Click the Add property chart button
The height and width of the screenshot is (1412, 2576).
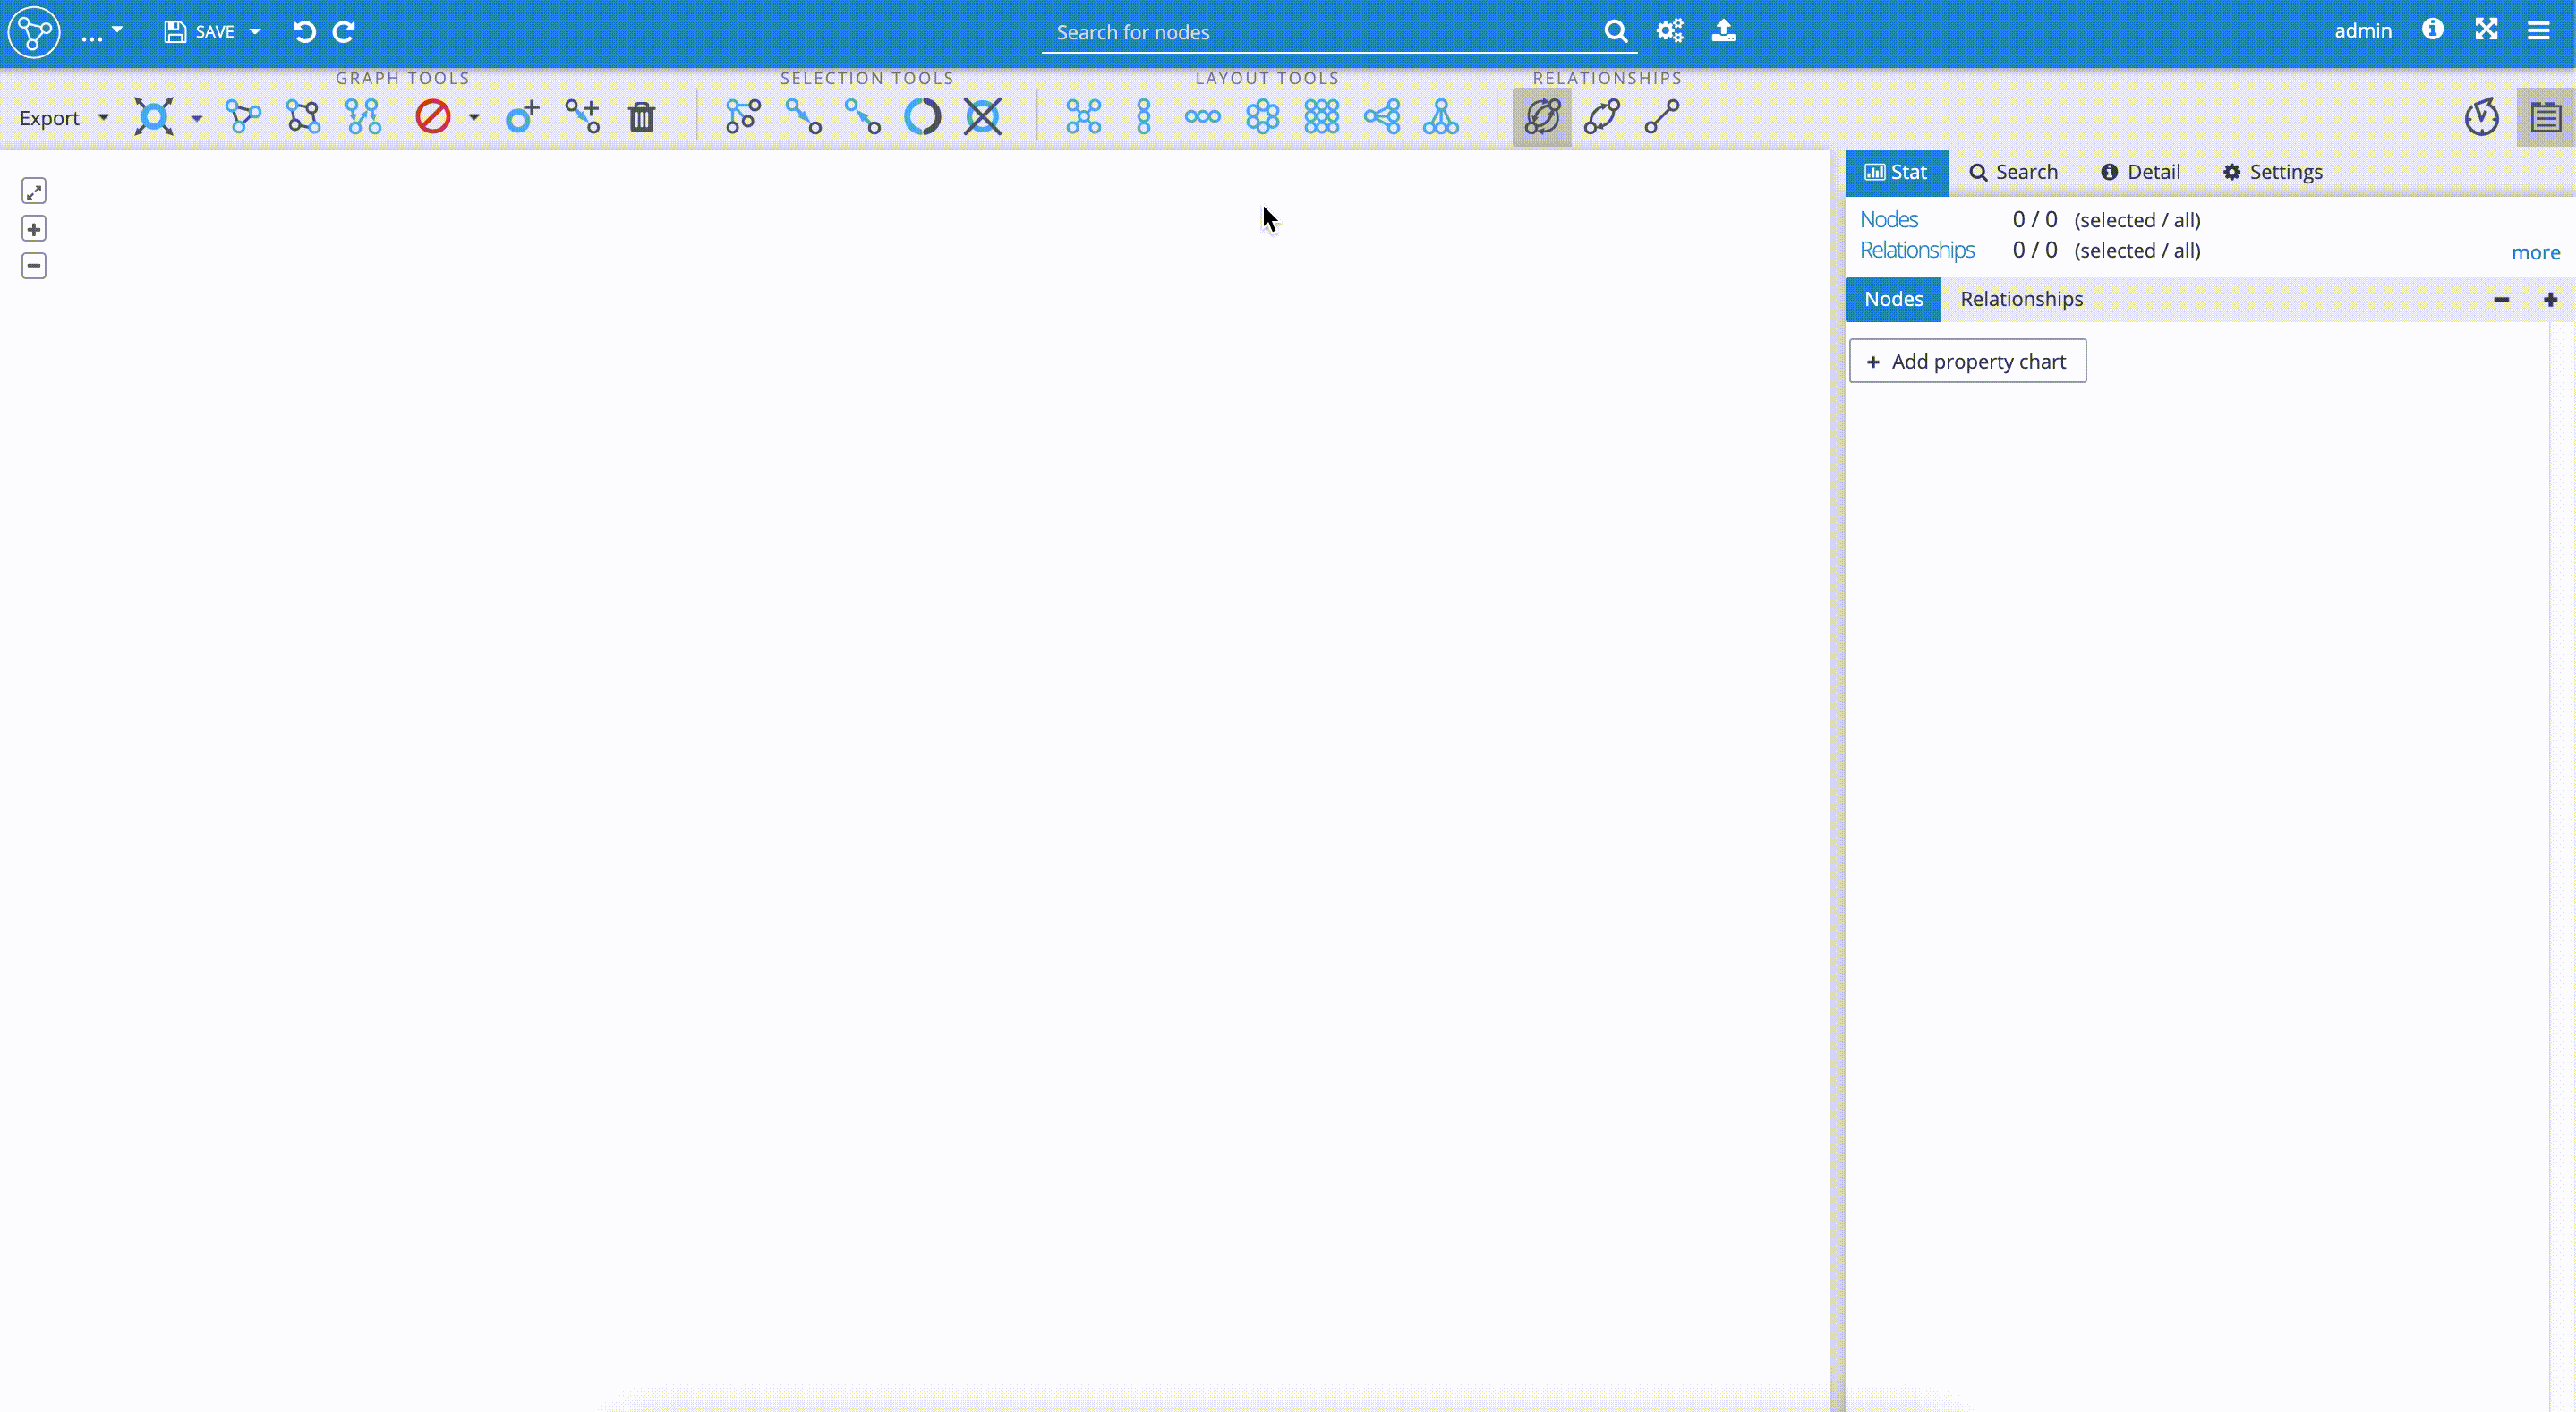click(1967, 360)
